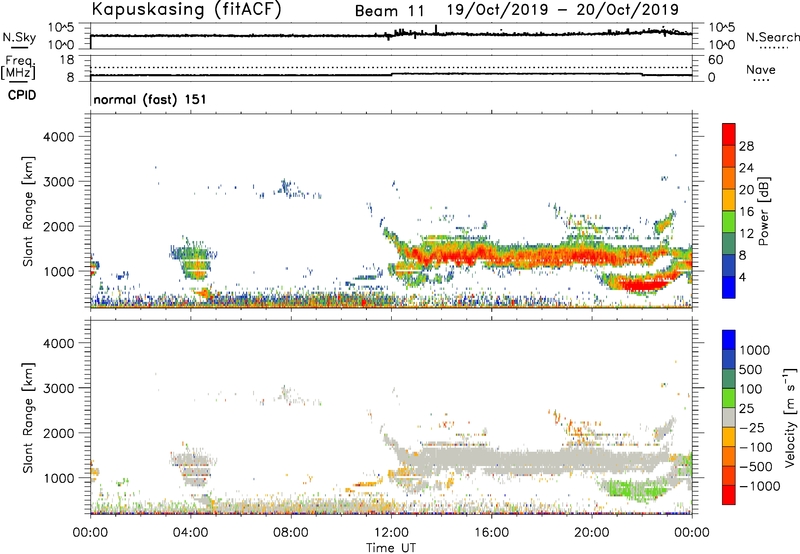Image resolution: width=800 pixels, height=554 pixels.
Task: Click the 'Power [dB]' color bar label
Action: point(764,211)
